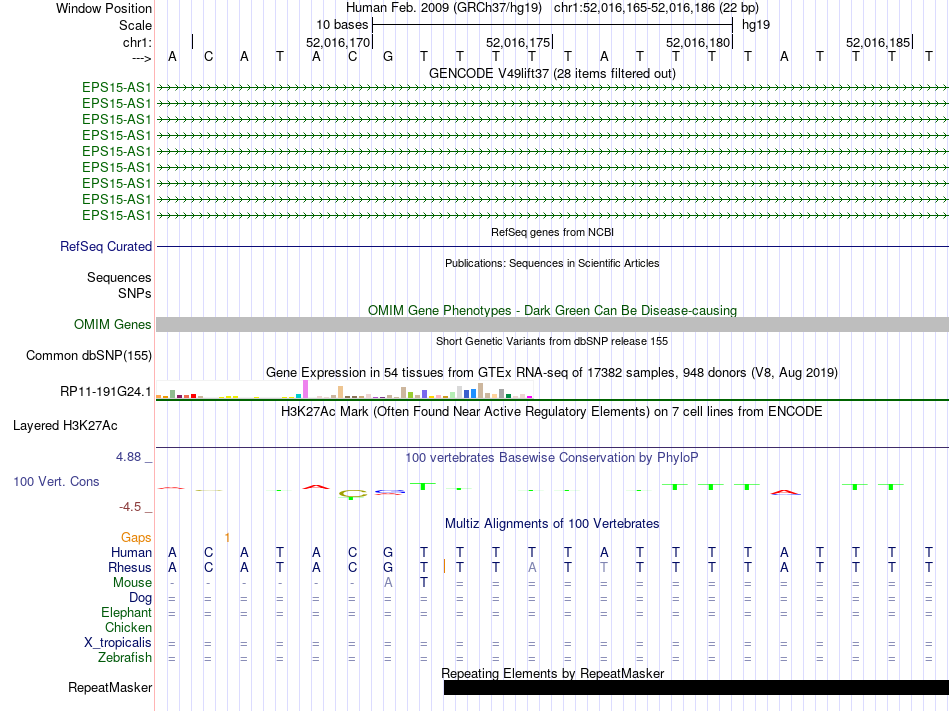
Task: Click the 52,016,185 coordinate on ruler
Action: (x=877, y=42)
